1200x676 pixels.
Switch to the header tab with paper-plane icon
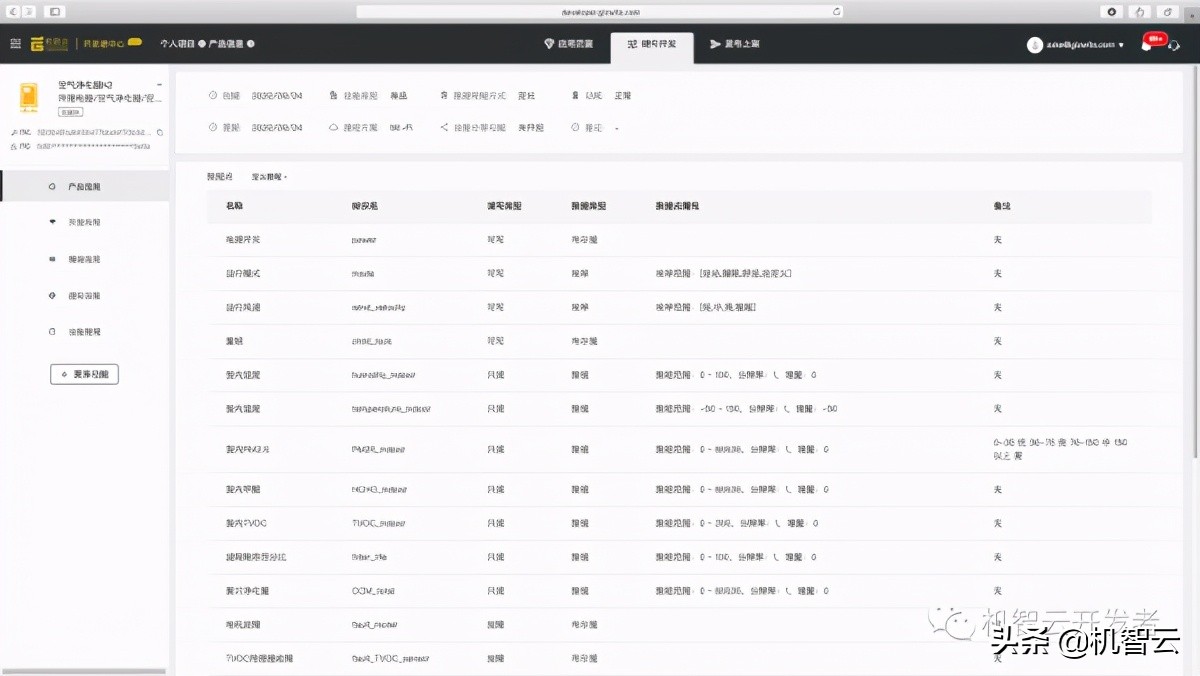coord(735,44)
